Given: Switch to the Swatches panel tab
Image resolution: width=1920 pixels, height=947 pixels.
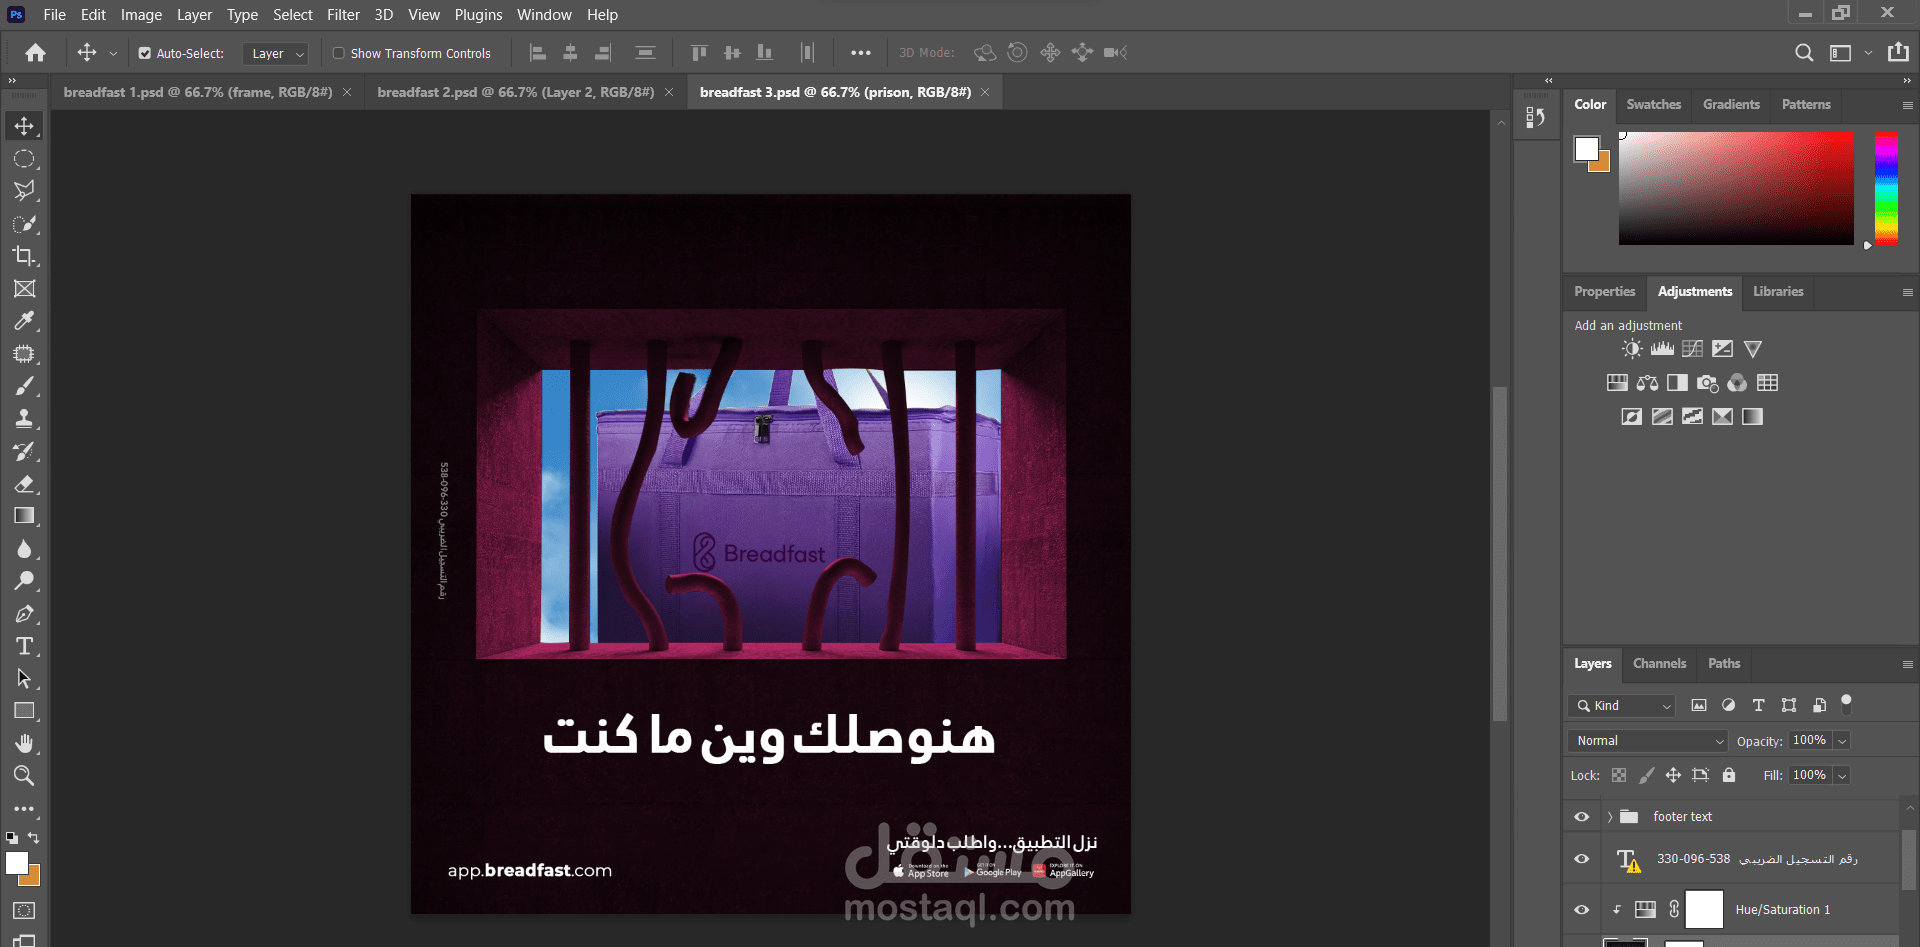Looking at the screenshot, I should [x=1653, y=104].
